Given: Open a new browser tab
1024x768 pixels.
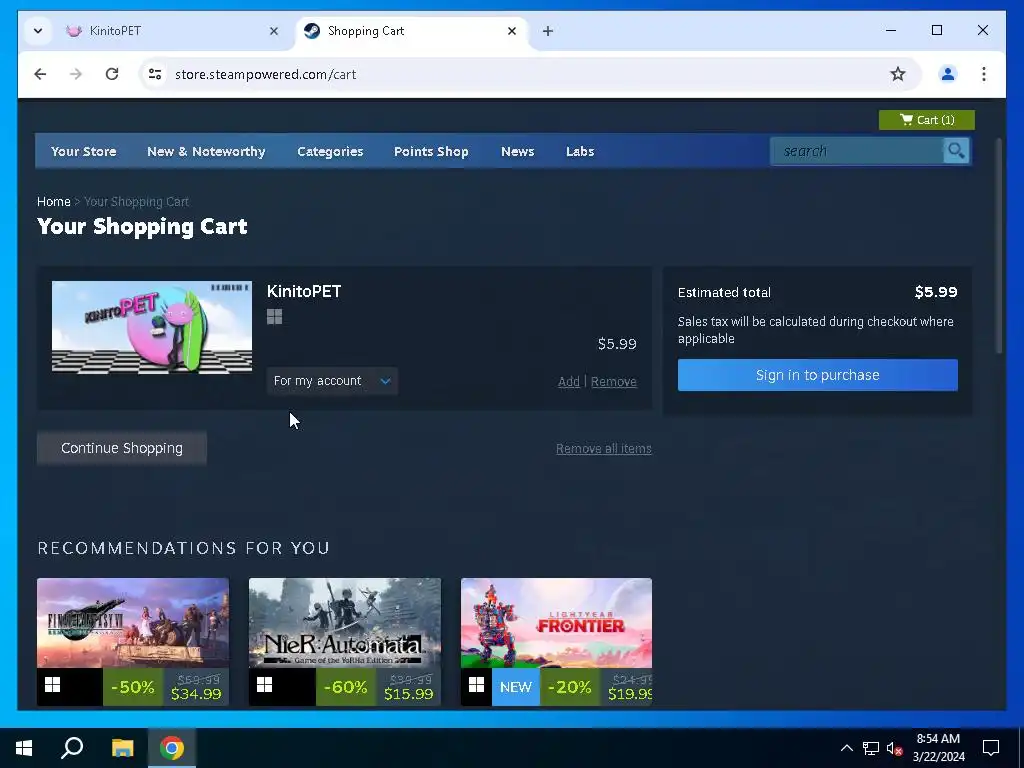Looking at the screenshot, I should 548,31.
